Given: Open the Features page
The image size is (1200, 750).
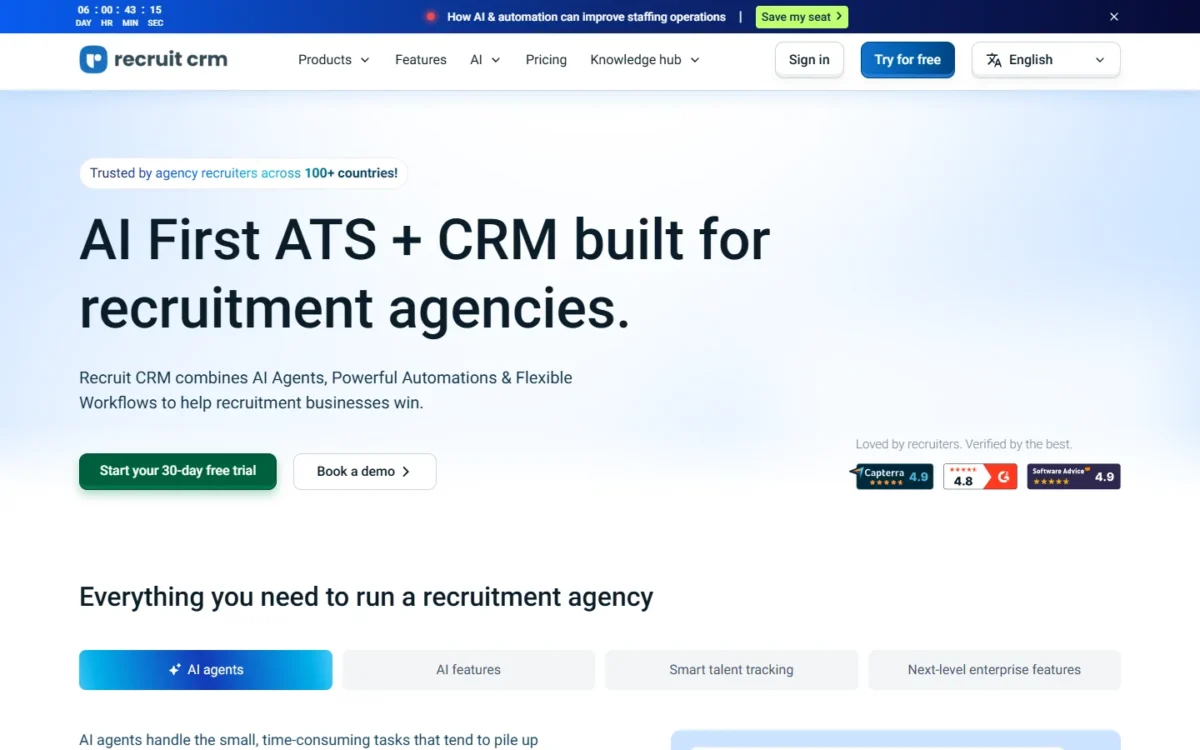Looking at the screenshot, I should point(421,60).
